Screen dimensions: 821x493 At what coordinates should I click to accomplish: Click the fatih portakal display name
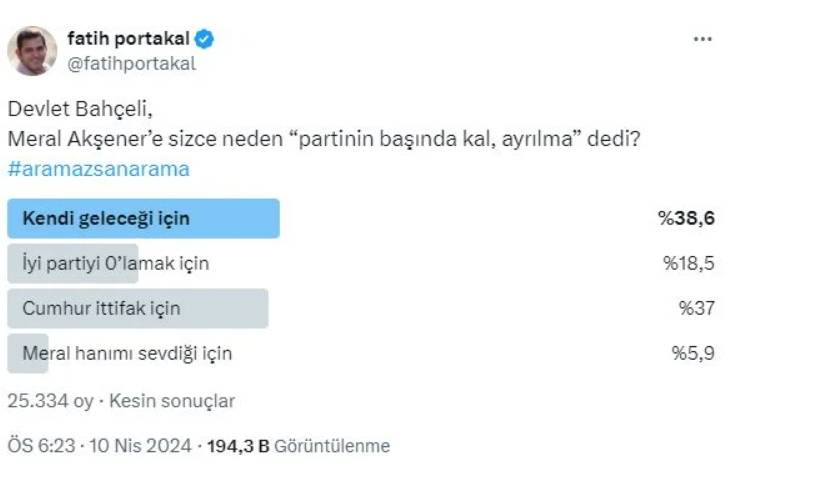click(x=128, y=39)
